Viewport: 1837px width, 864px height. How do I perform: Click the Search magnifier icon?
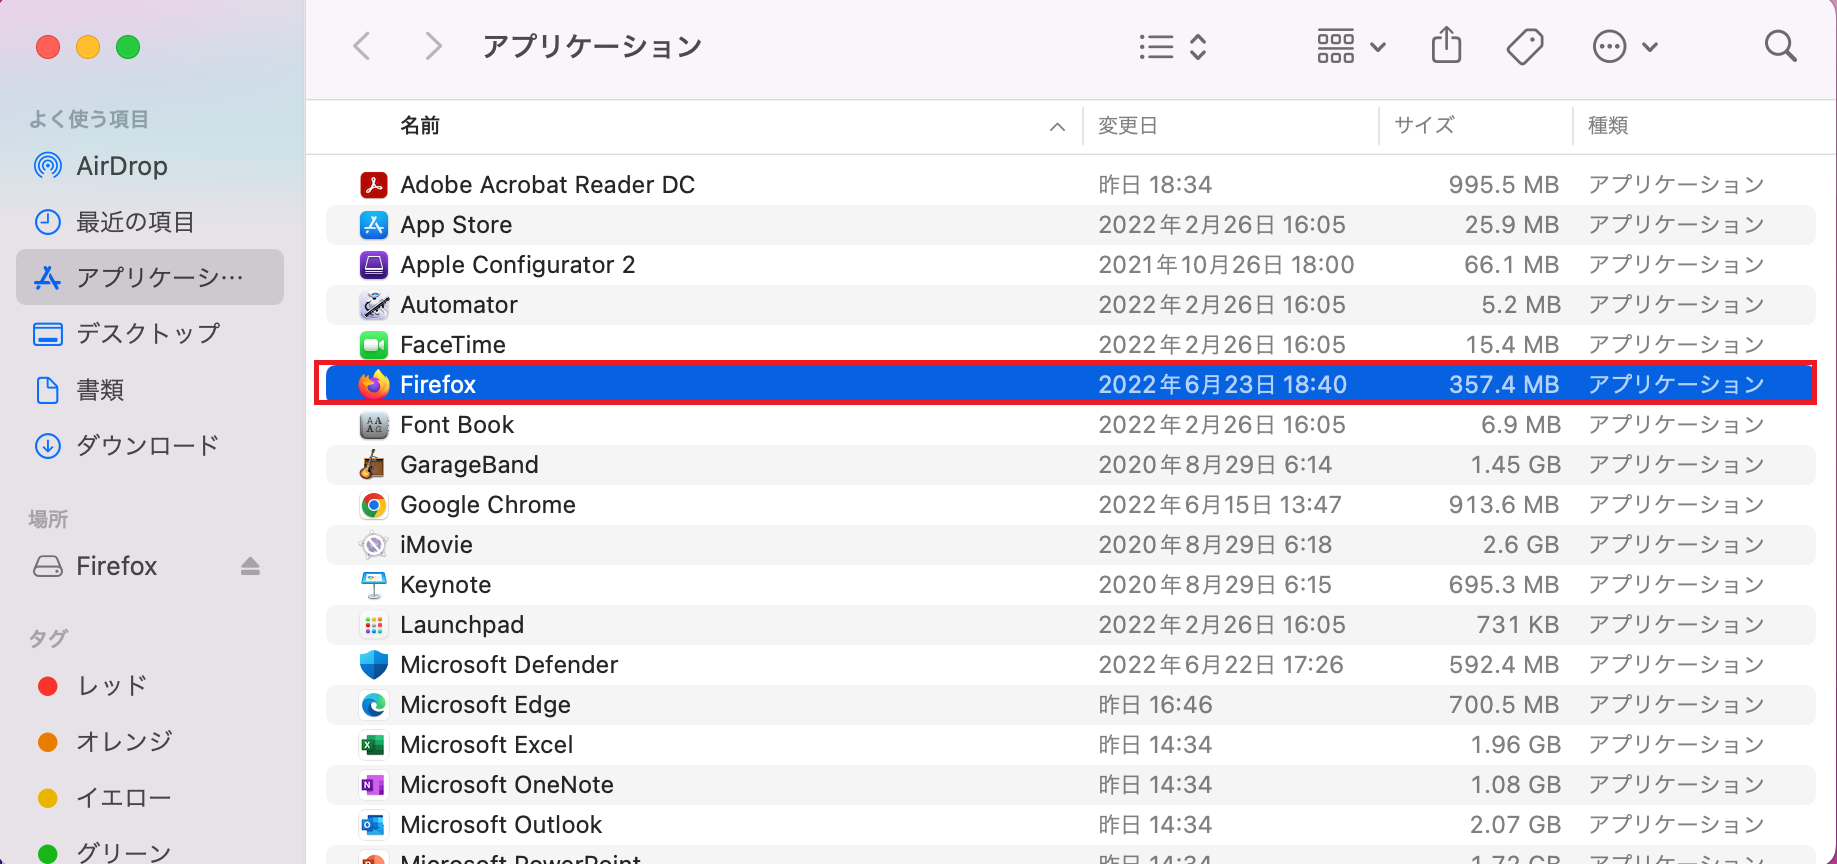click(x=1780, y=46)
